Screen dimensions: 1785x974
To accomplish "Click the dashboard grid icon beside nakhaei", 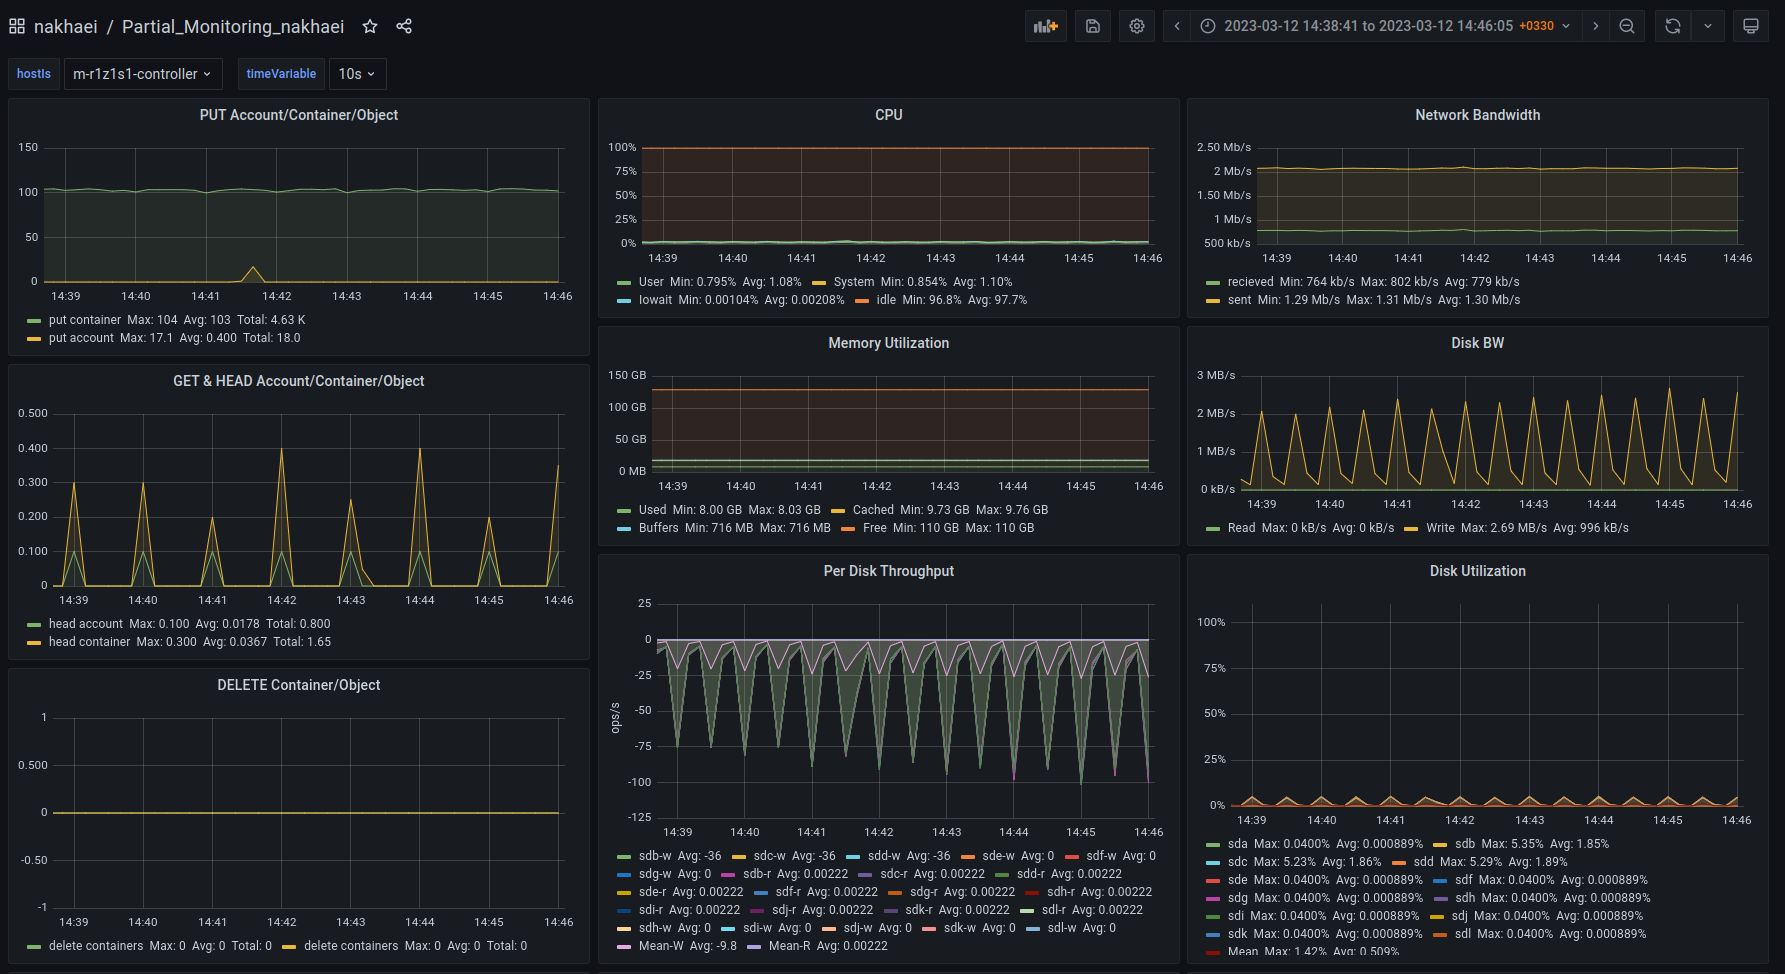I will click(17, 26).
